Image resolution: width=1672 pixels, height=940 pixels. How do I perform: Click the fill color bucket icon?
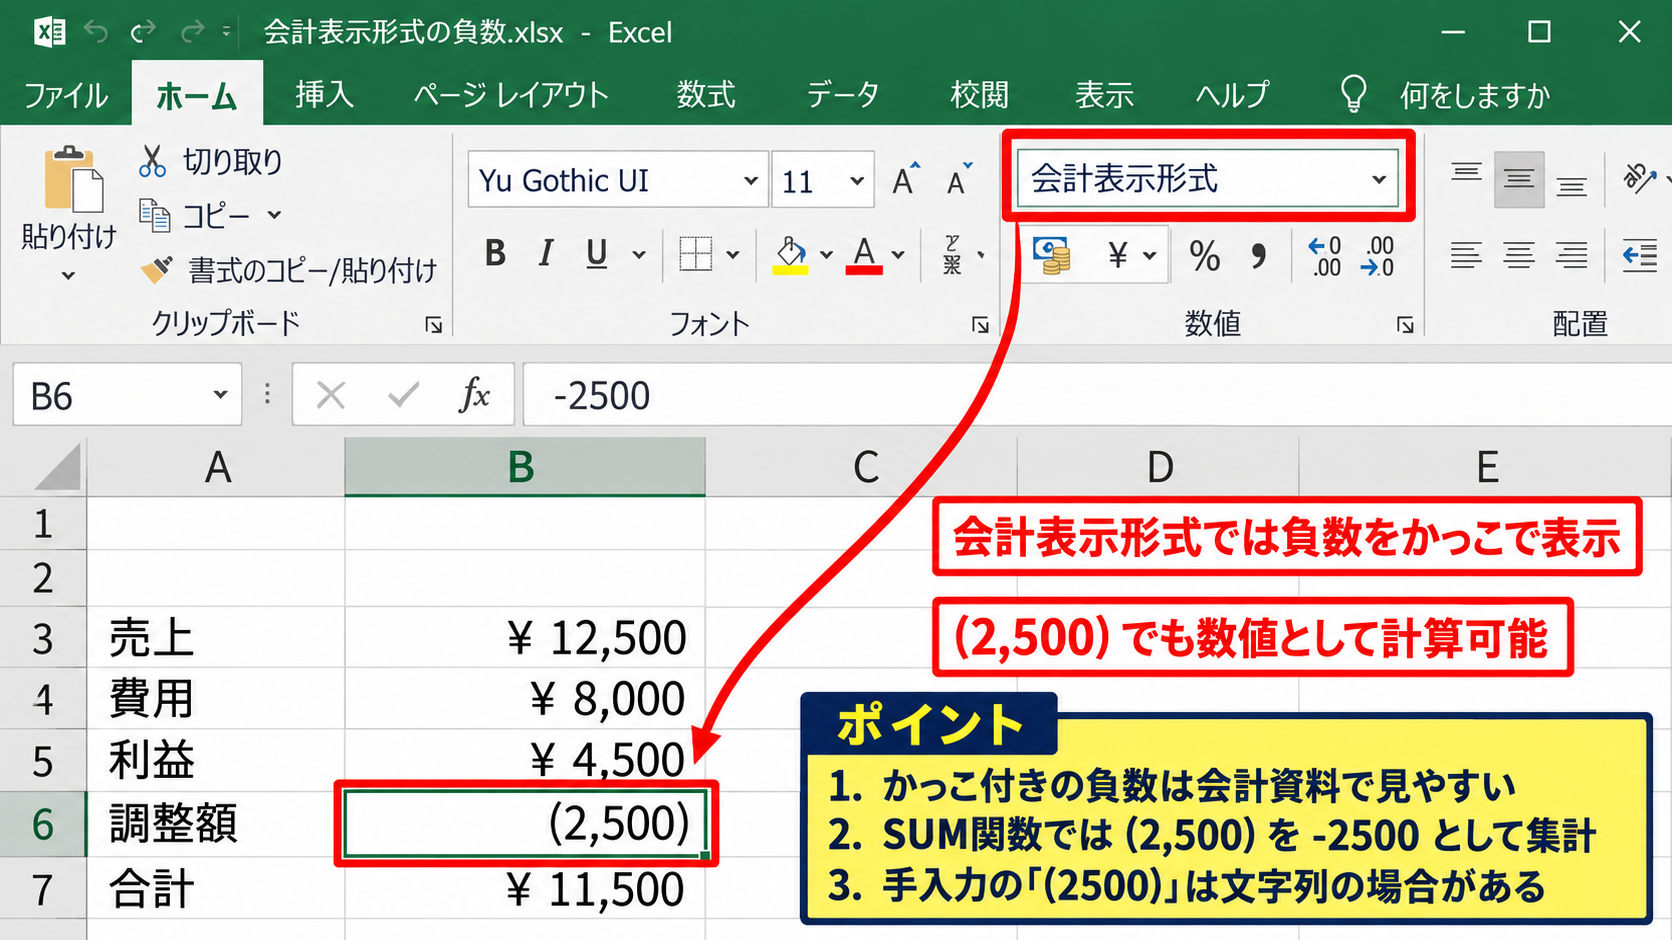click(791, 255)
